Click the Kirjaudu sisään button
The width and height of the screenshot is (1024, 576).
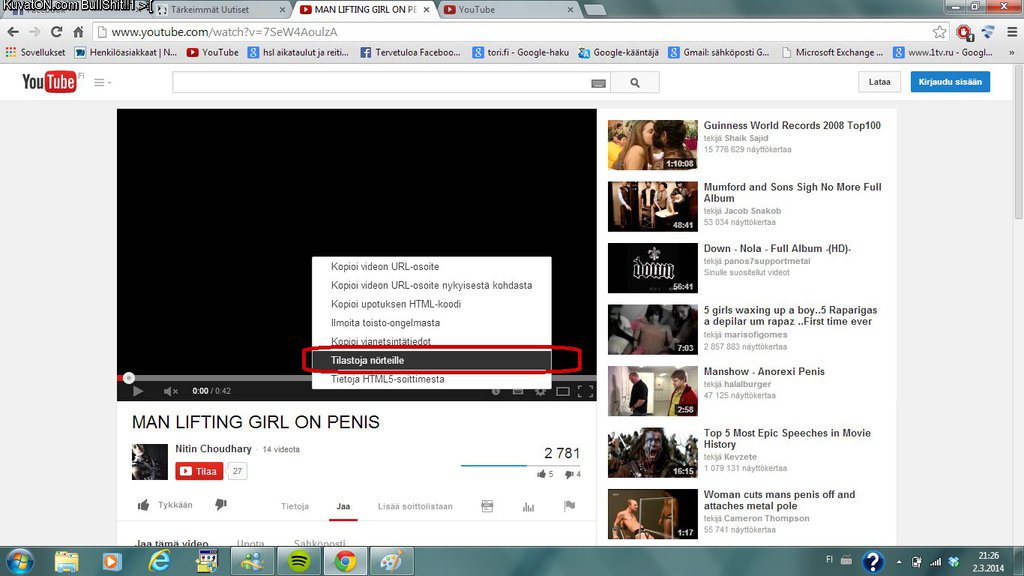pos(949,82)
